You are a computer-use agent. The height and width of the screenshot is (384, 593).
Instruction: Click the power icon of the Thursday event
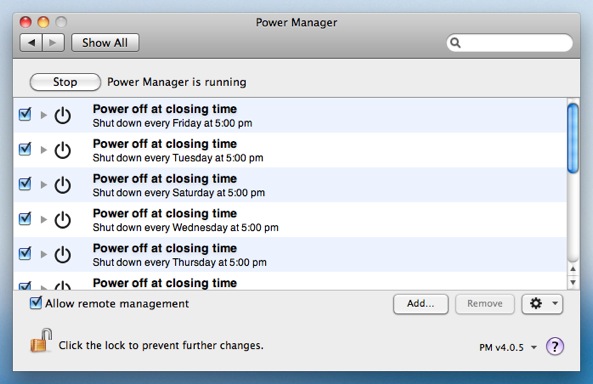tap(62, 254)
